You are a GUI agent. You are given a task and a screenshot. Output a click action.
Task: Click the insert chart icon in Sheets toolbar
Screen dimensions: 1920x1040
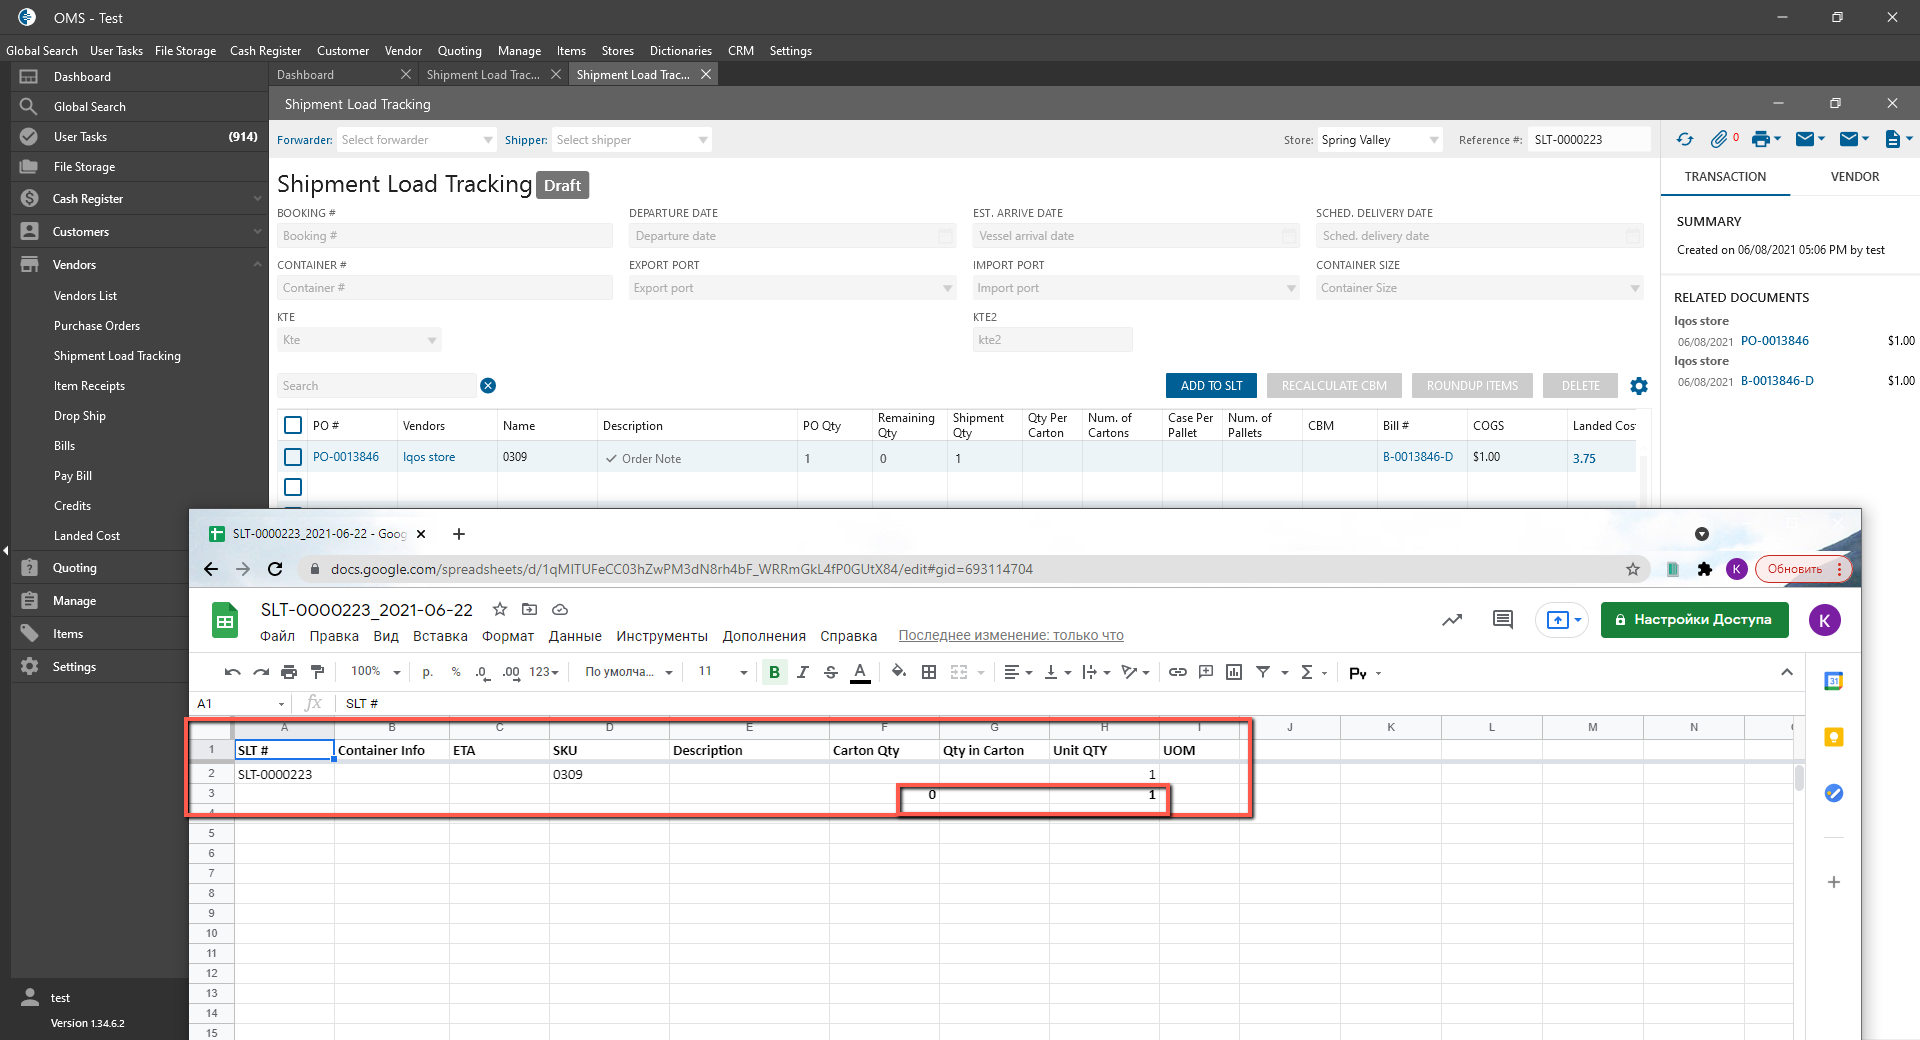coord(1234,672)
